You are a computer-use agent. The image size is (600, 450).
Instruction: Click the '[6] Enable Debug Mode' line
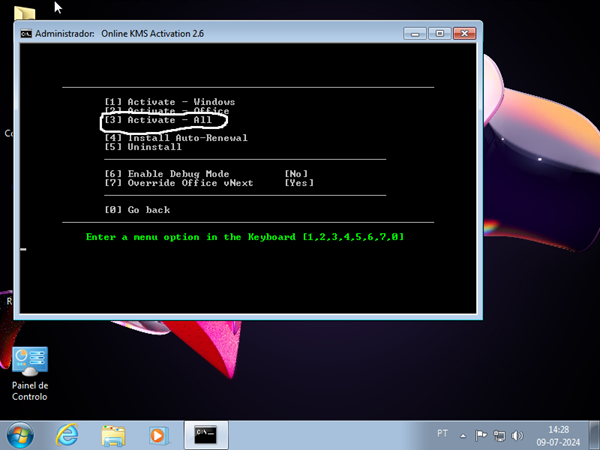pyautogui.click(x=167, y=174)
